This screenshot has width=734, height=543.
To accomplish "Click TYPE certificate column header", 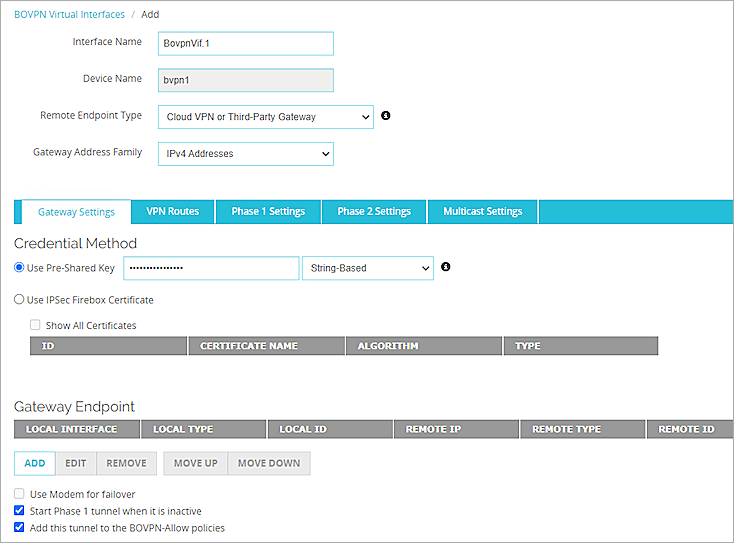I will 581,346.
